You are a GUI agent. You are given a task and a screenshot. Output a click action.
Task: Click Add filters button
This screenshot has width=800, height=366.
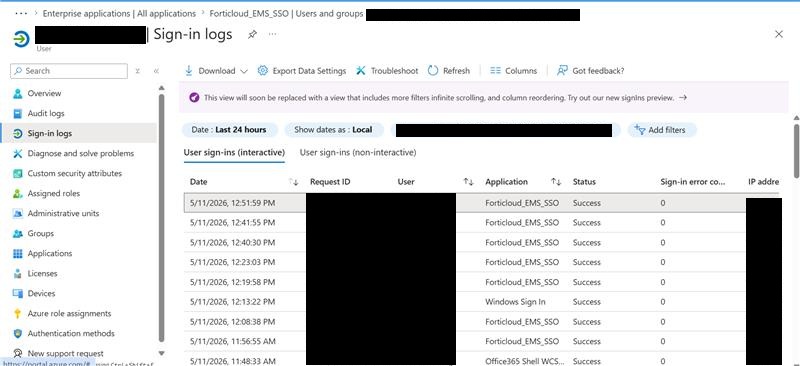point(662,130)
